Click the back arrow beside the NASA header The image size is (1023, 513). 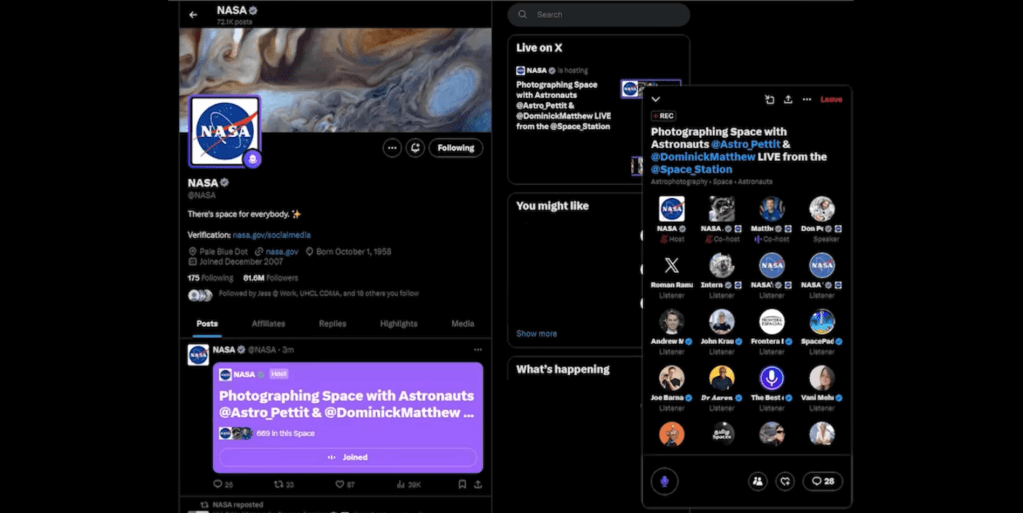click(193, 15)
